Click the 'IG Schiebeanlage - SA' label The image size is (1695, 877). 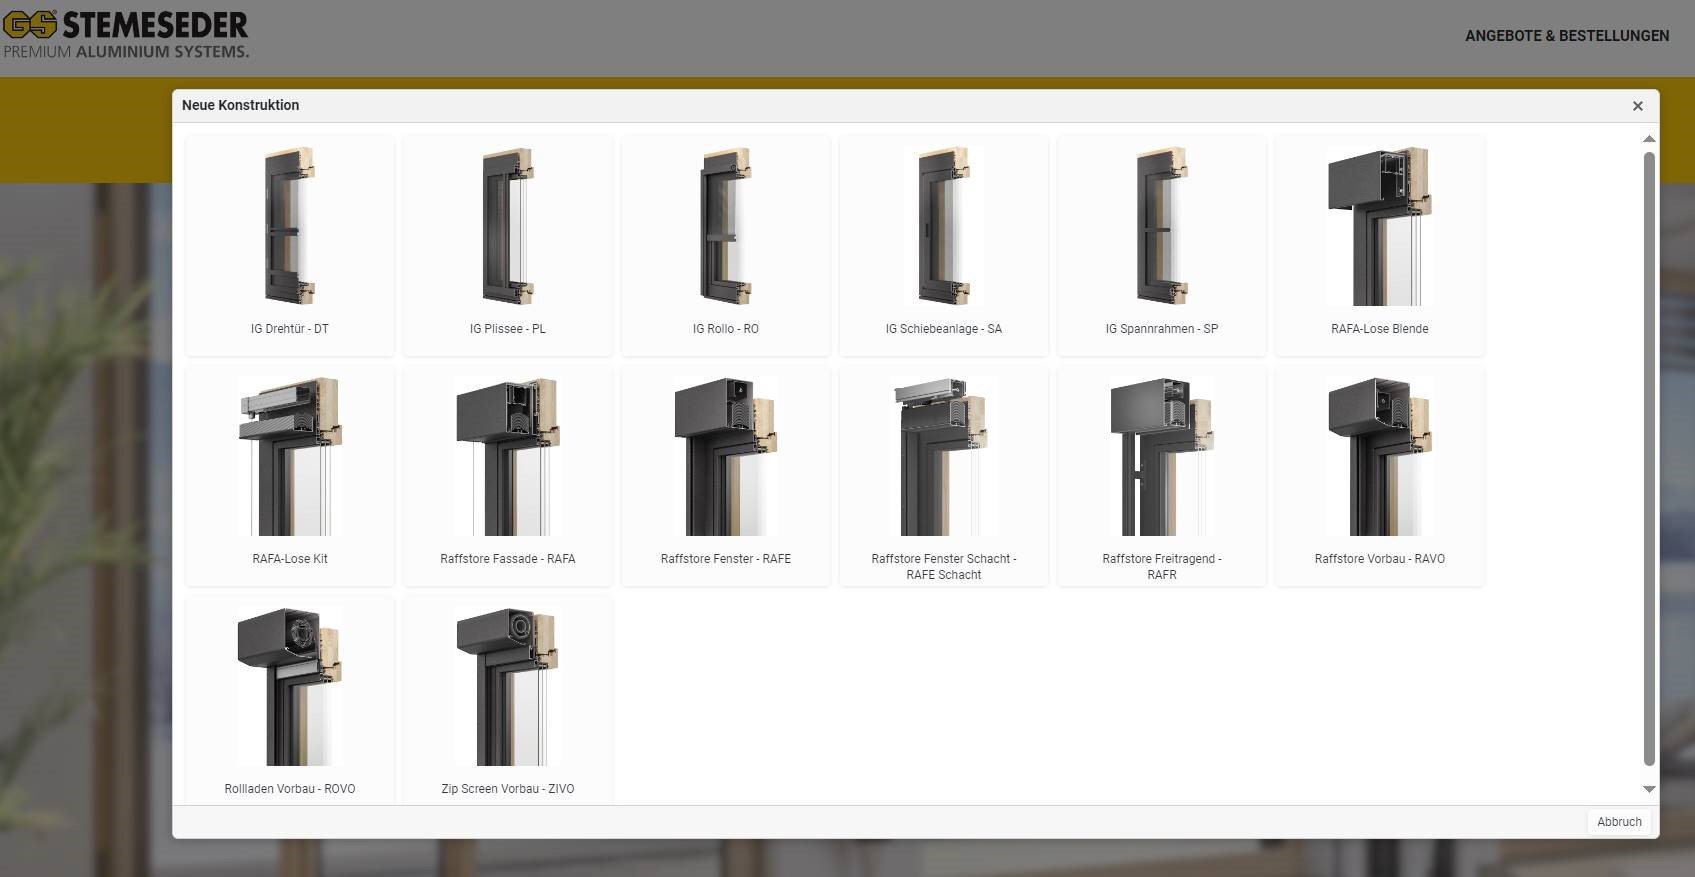[x=944, y=329]
